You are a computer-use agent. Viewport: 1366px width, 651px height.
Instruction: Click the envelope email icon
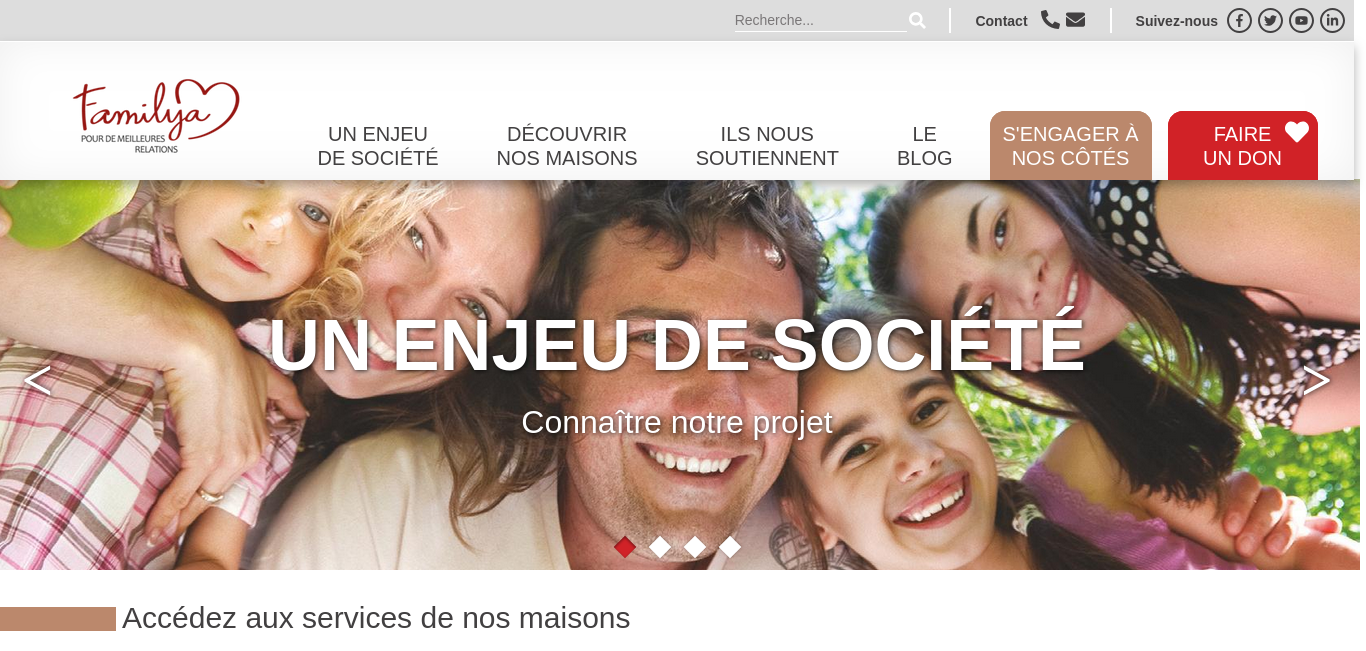1075,19
